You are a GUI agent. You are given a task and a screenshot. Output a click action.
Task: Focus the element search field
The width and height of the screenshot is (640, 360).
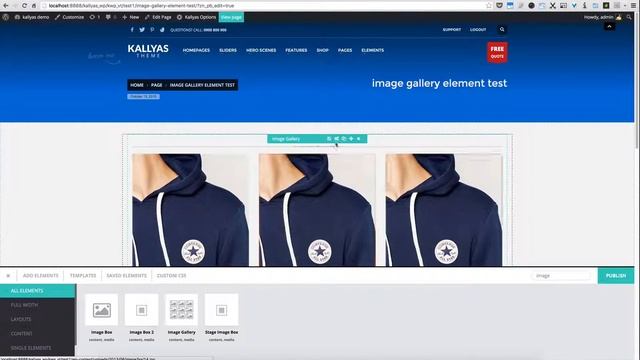(x=561, y=276)
